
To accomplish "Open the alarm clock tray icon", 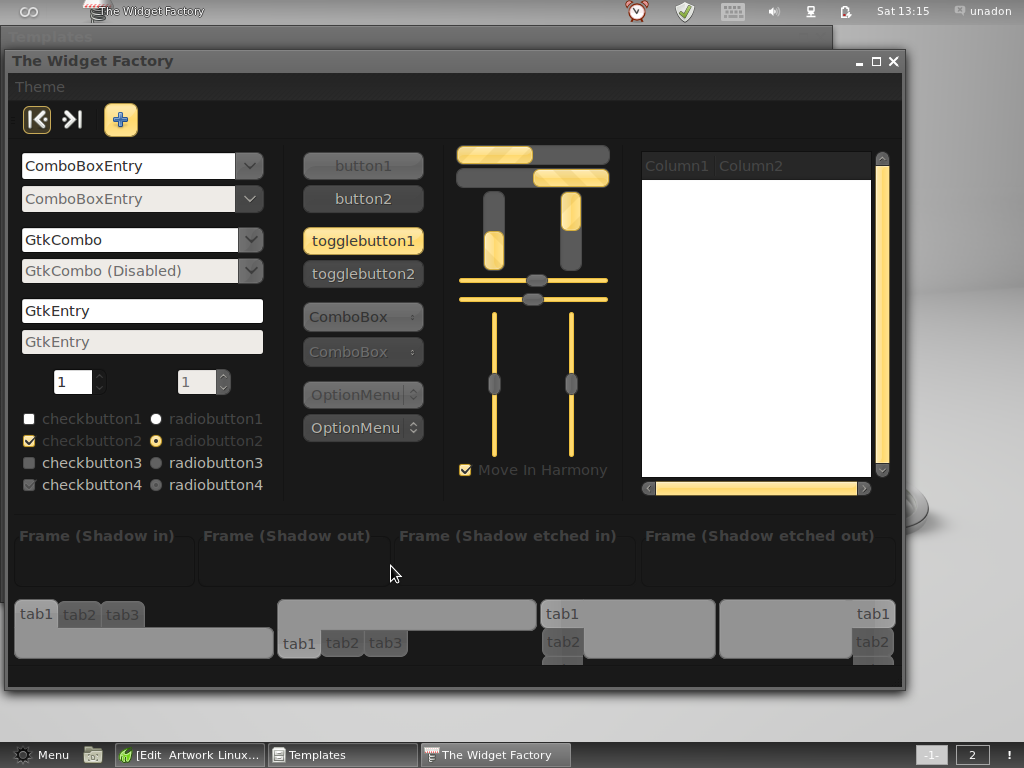I will tap(637, 11).
